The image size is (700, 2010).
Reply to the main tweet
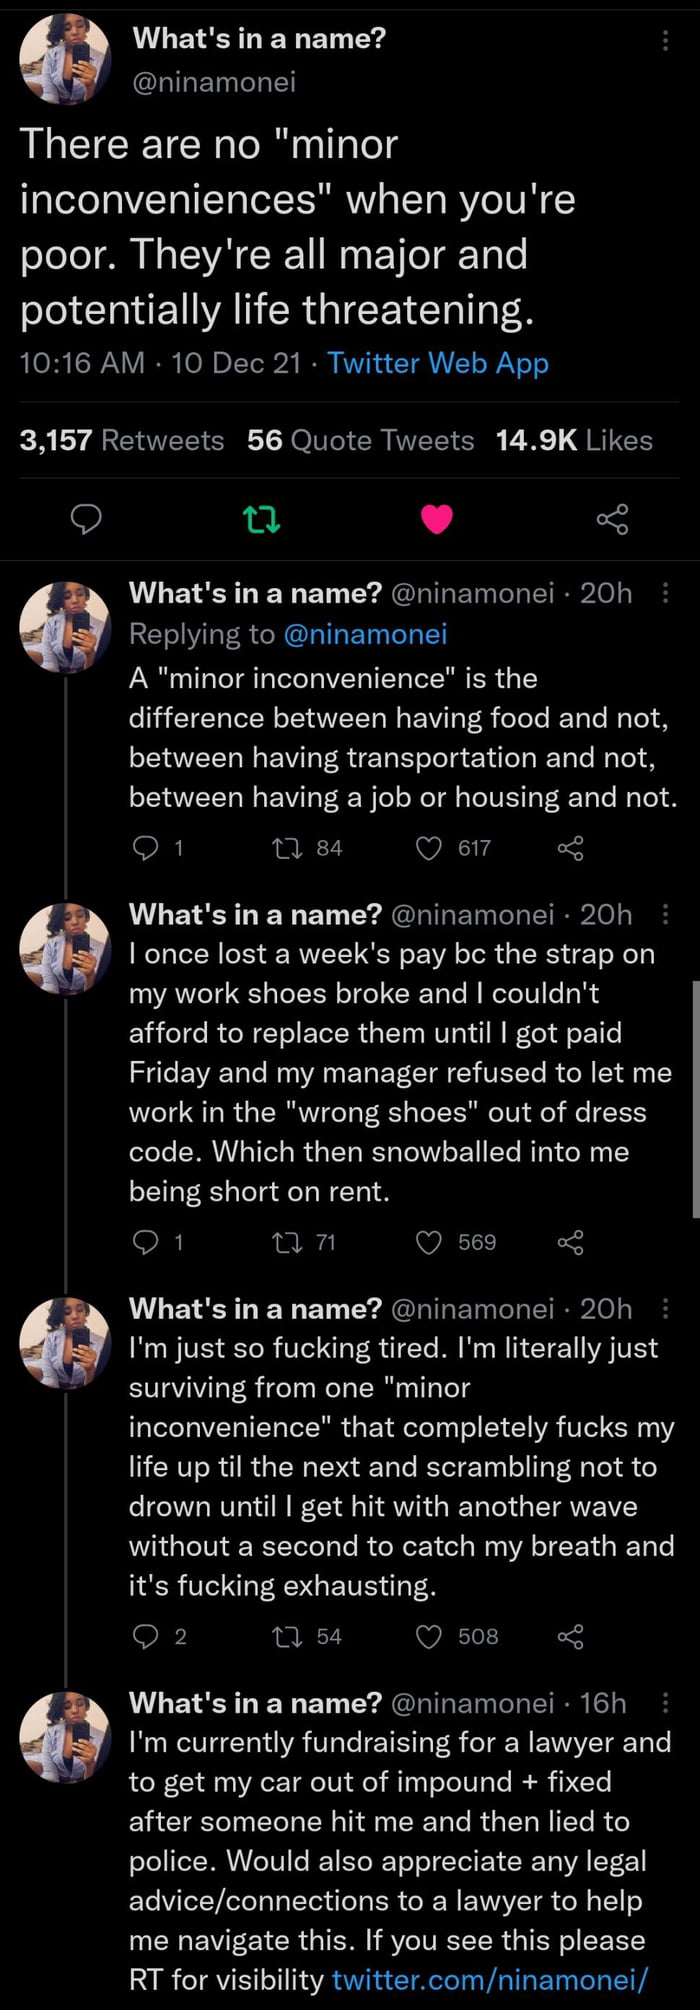pos(86,519)
